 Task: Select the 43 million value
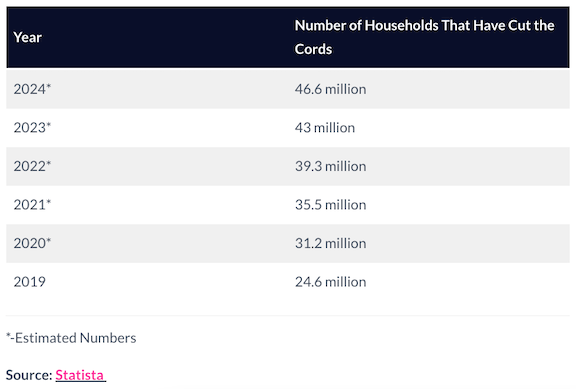(x=325, y=127)
